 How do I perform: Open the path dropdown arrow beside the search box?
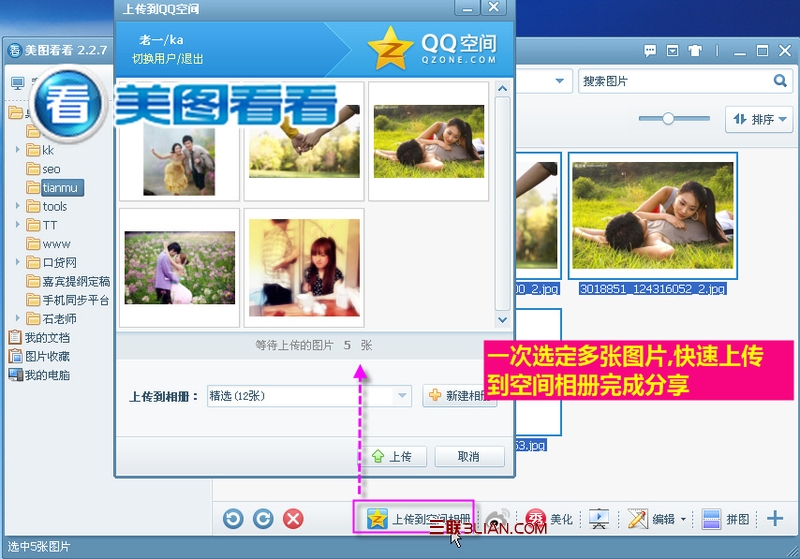click(x=559, y=81)
